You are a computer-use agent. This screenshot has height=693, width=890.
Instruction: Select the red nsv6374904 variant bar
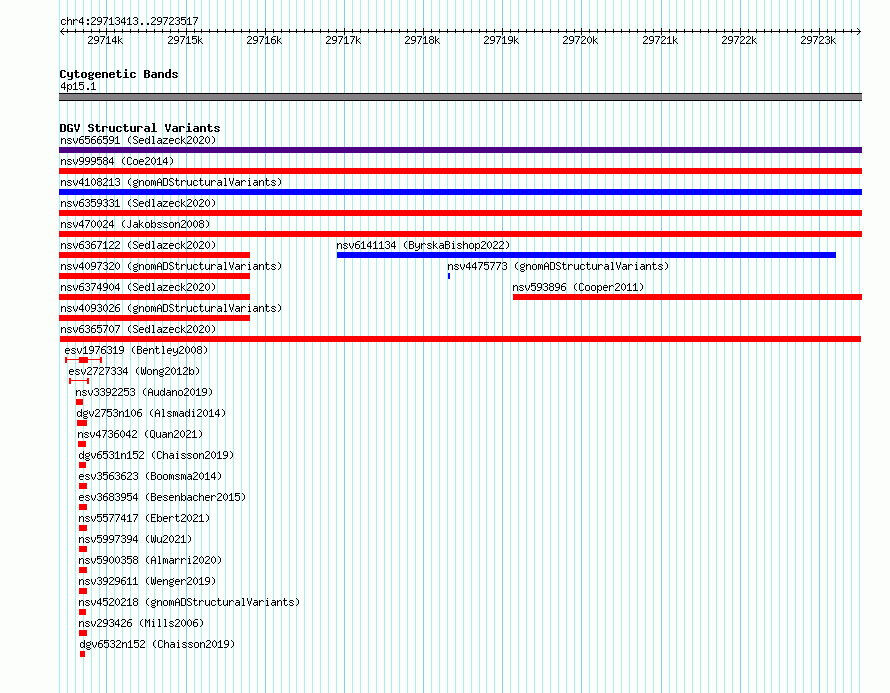click(x=154, y=297)
